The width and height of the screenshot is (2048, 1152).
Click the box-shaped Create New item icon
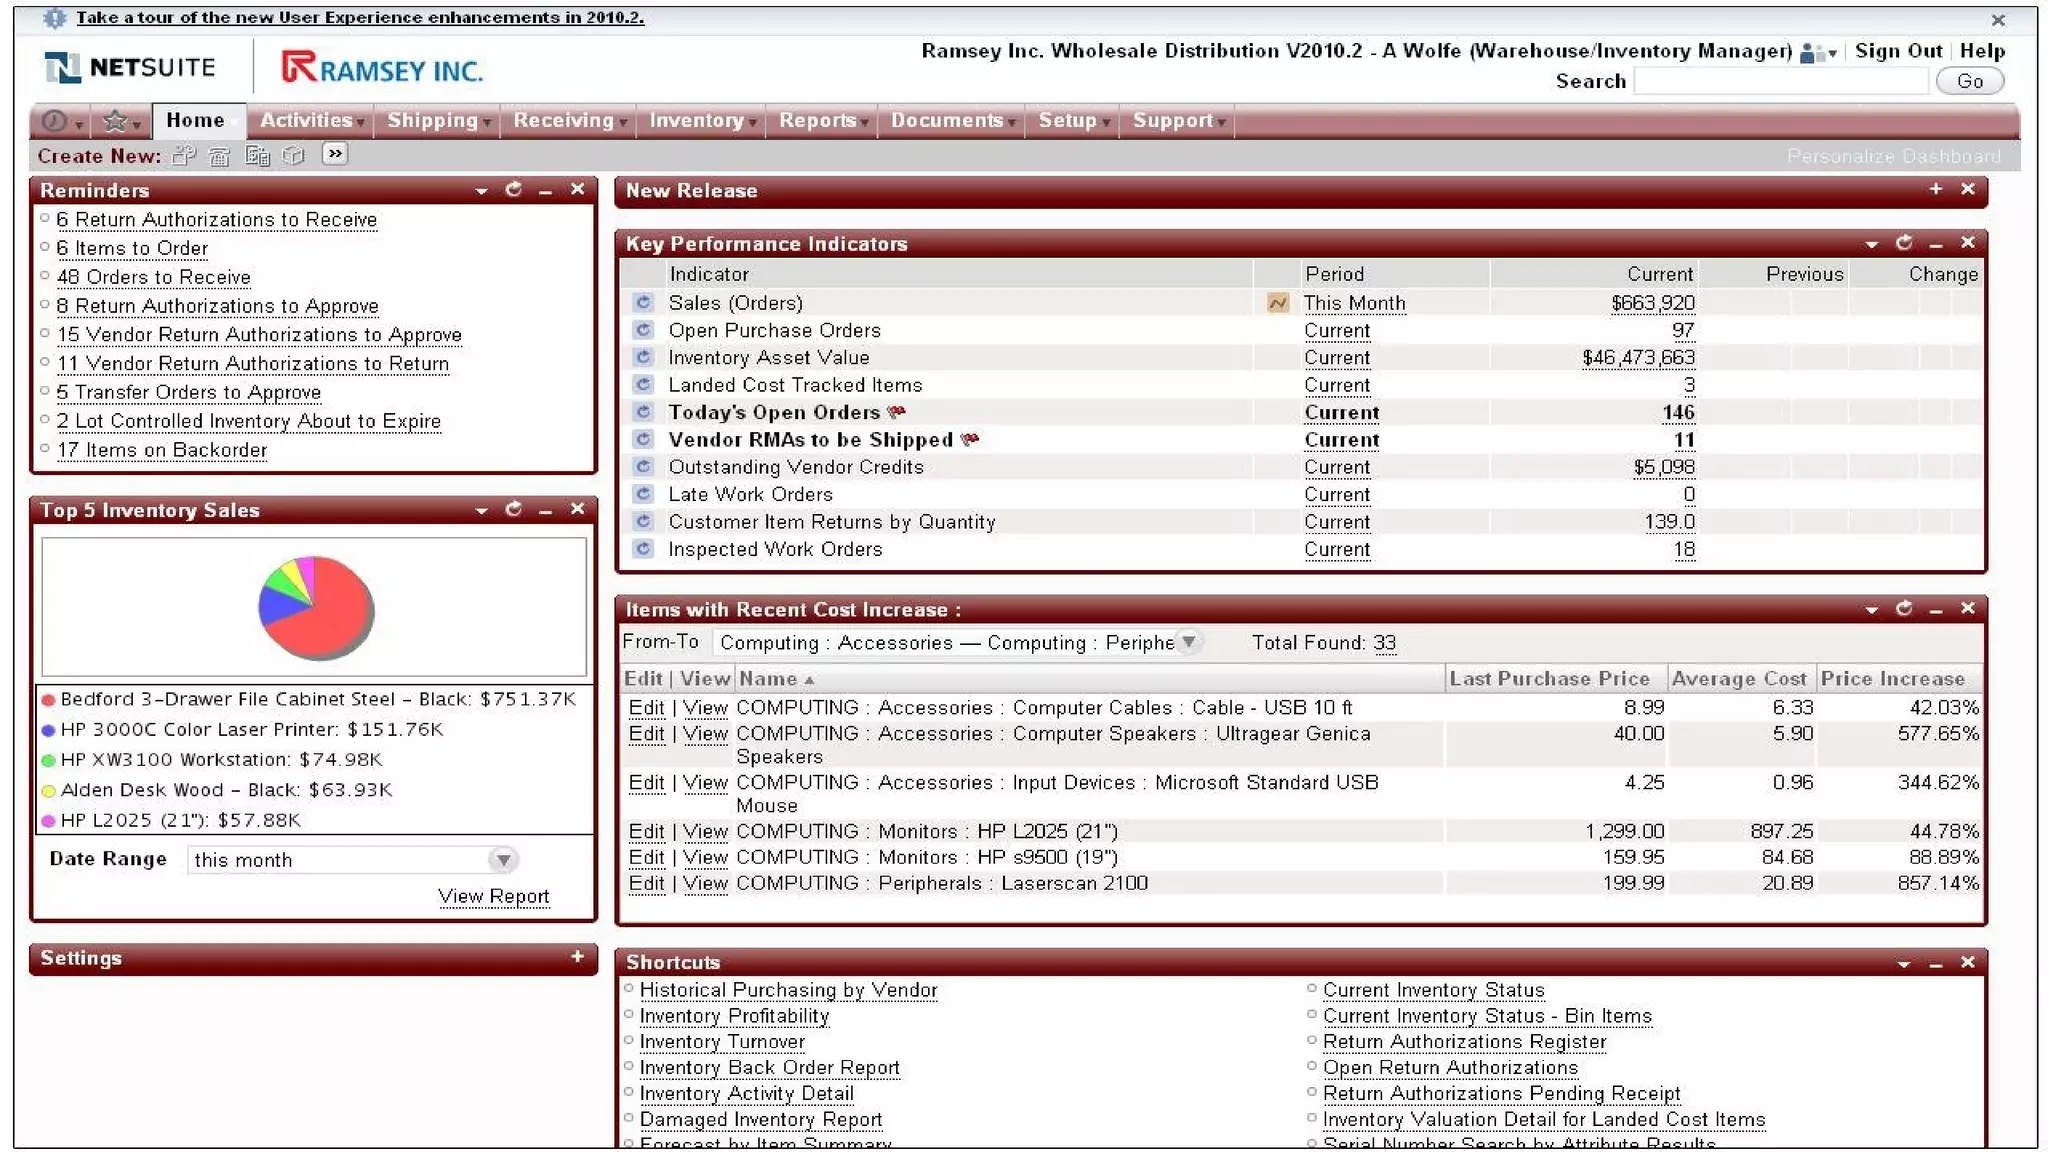(293, 155)
